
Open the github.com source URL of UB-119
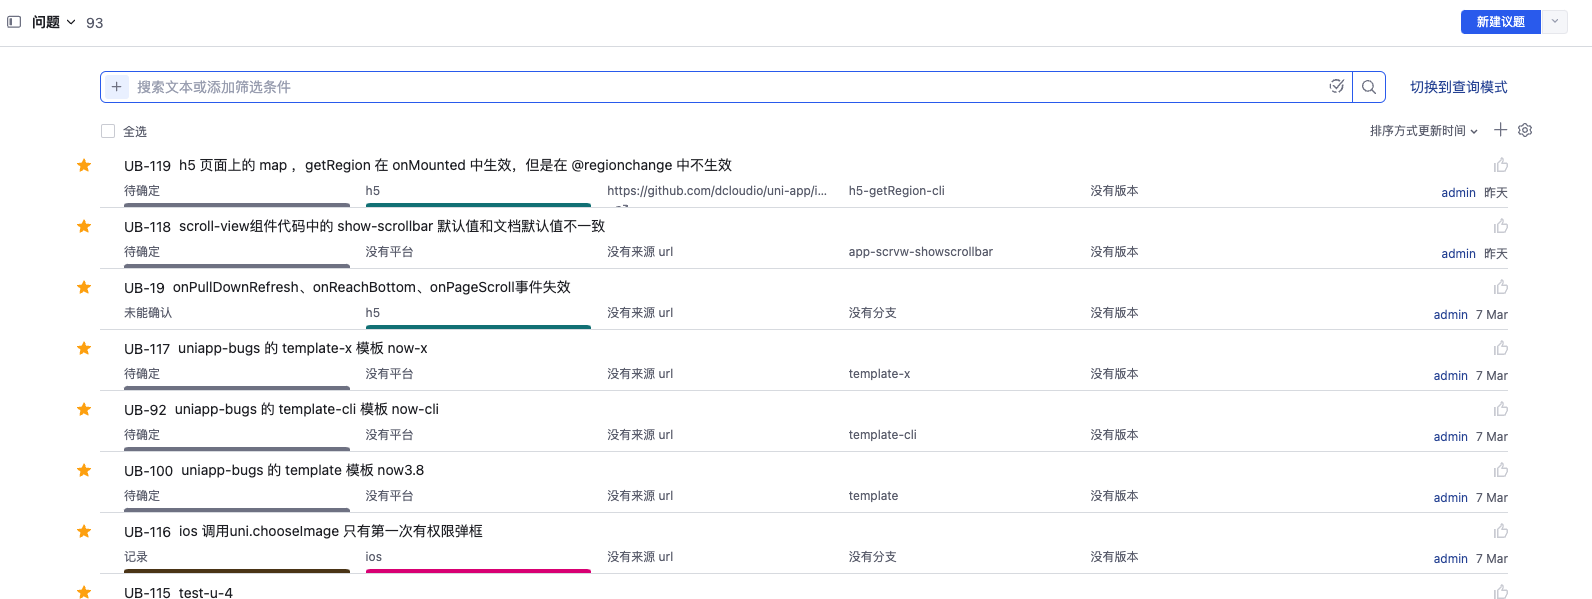pos(717,191)
